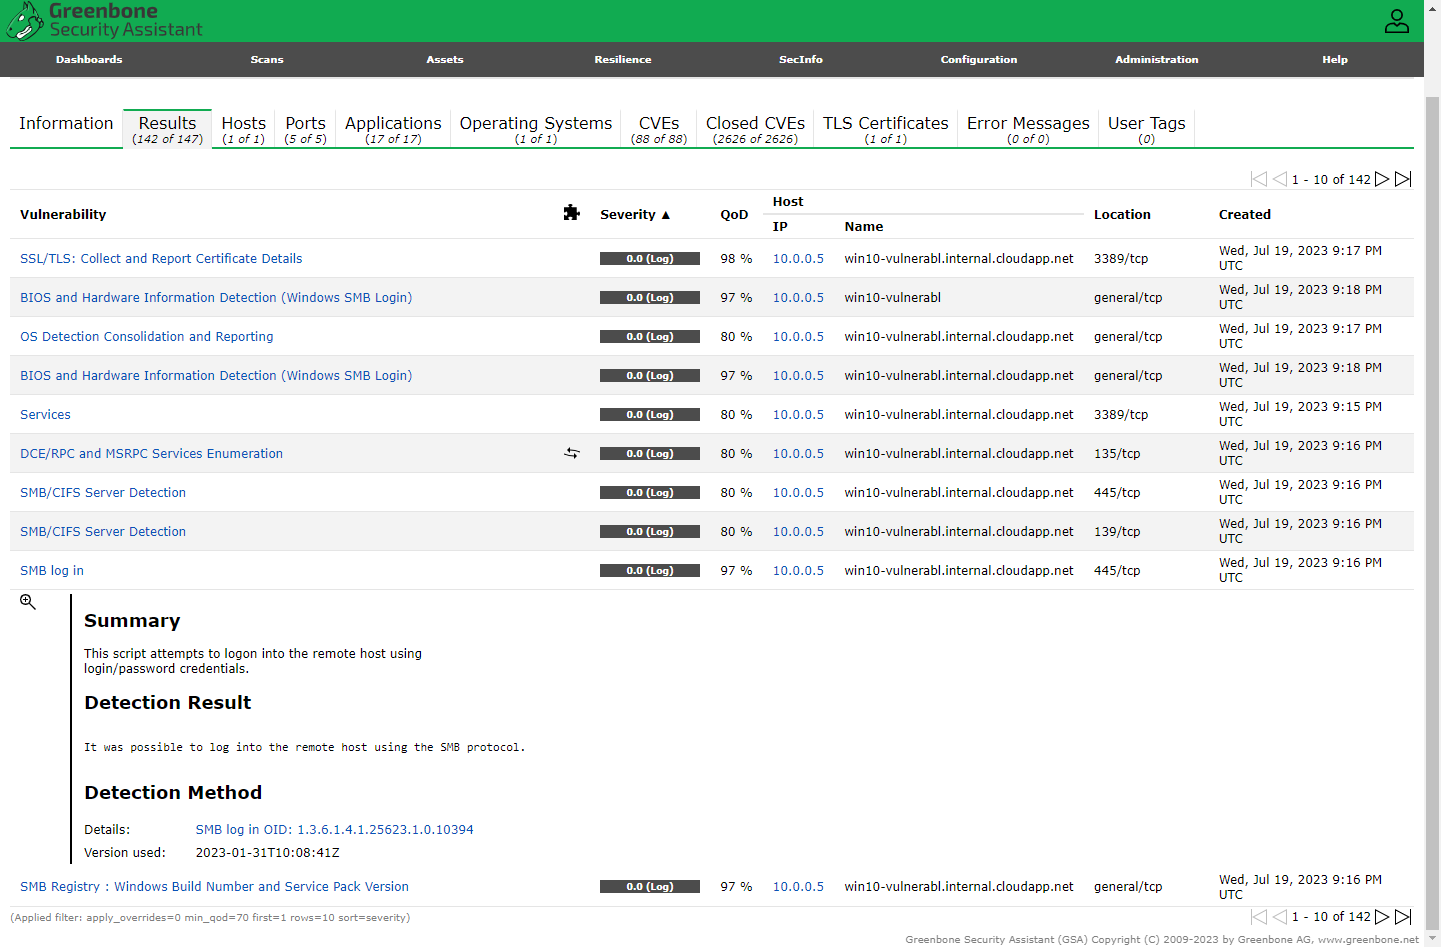The width and height of the screenshot is (1441, 947).
Task: Open SMB/CIFS Server Detection on 445/tcp
Action: [103, 492]
